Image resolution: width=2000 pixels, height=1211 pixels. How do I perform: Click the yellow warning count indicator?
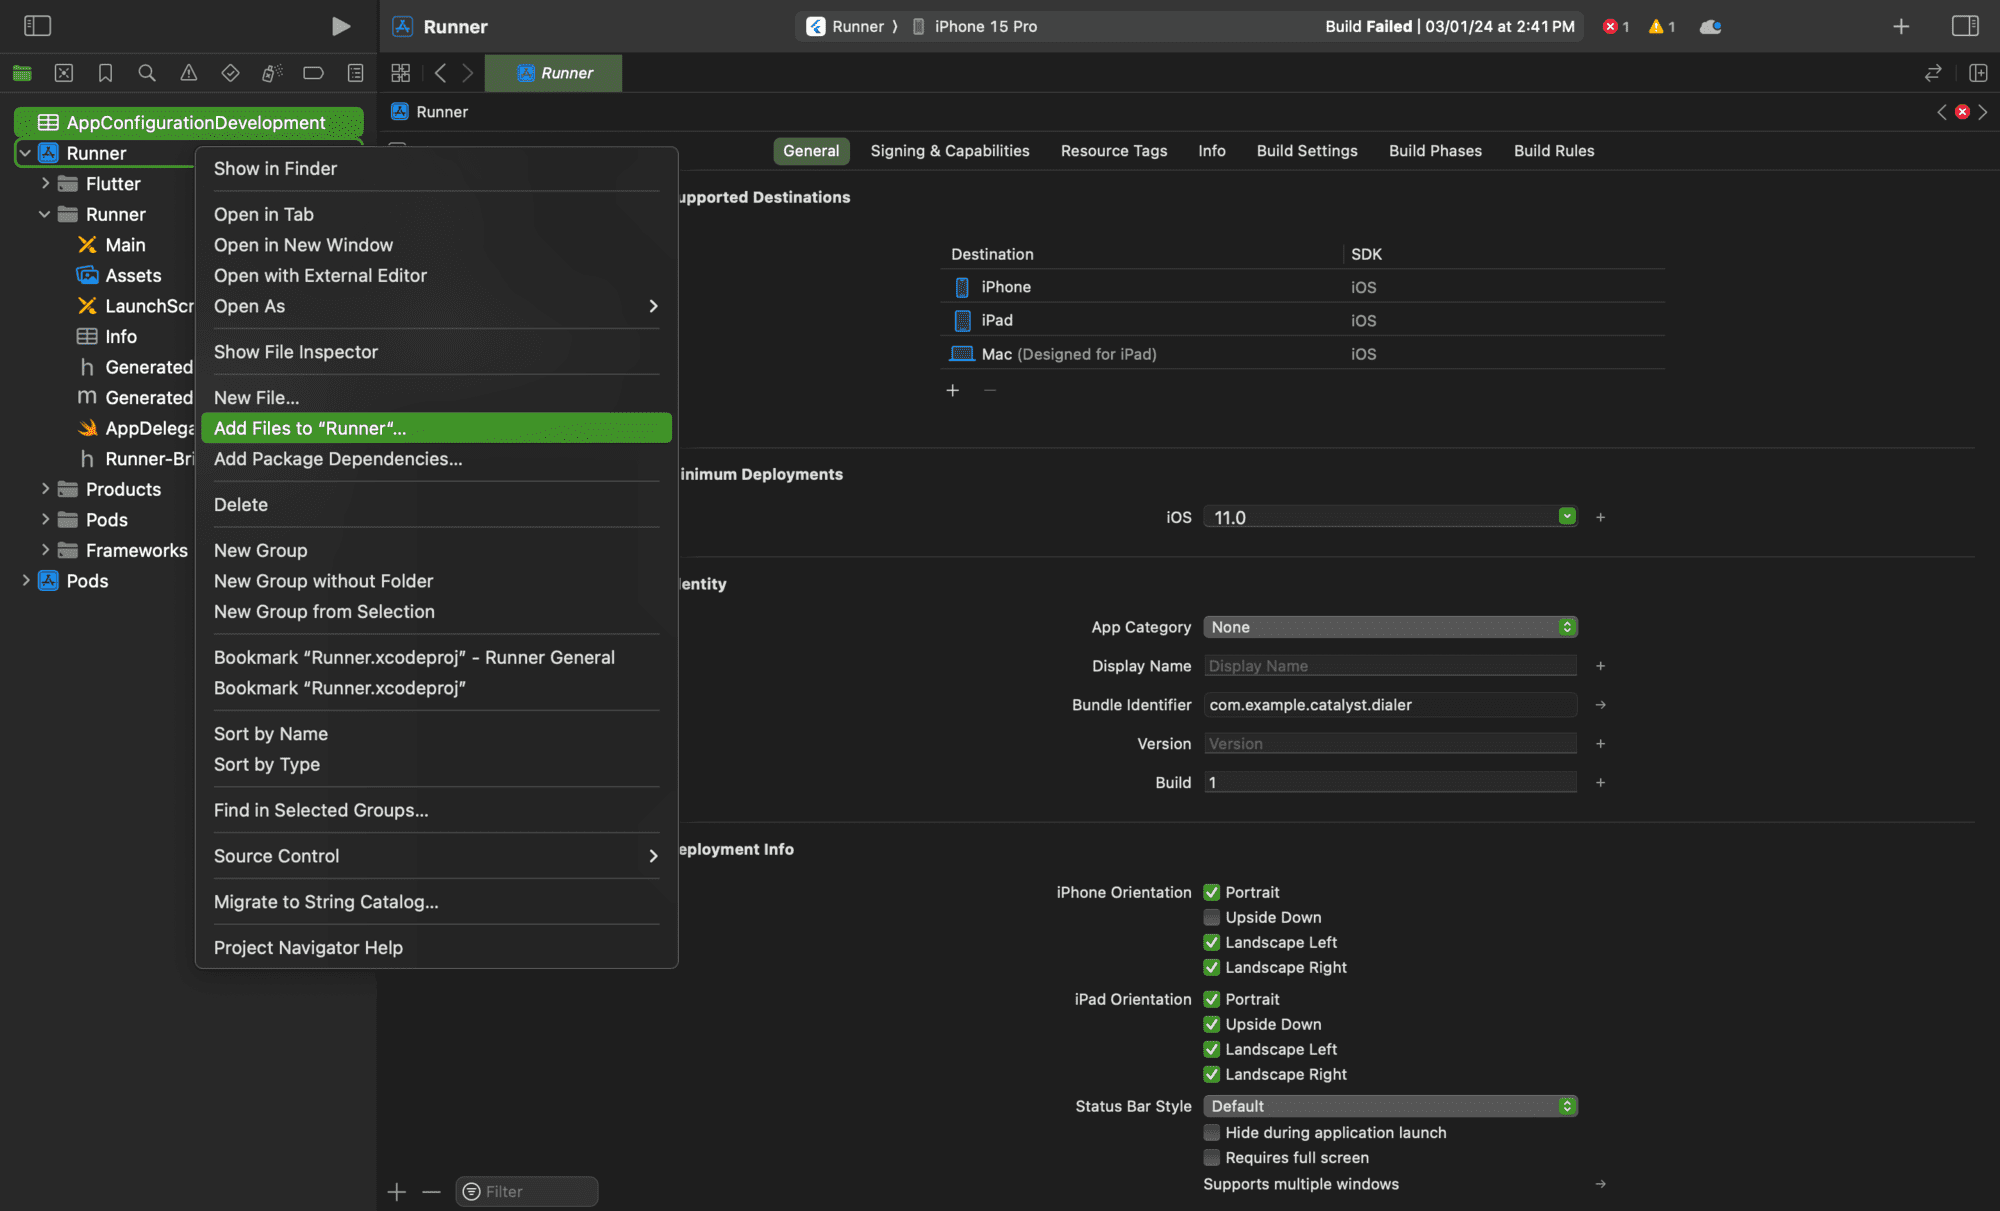(1662, 27)
